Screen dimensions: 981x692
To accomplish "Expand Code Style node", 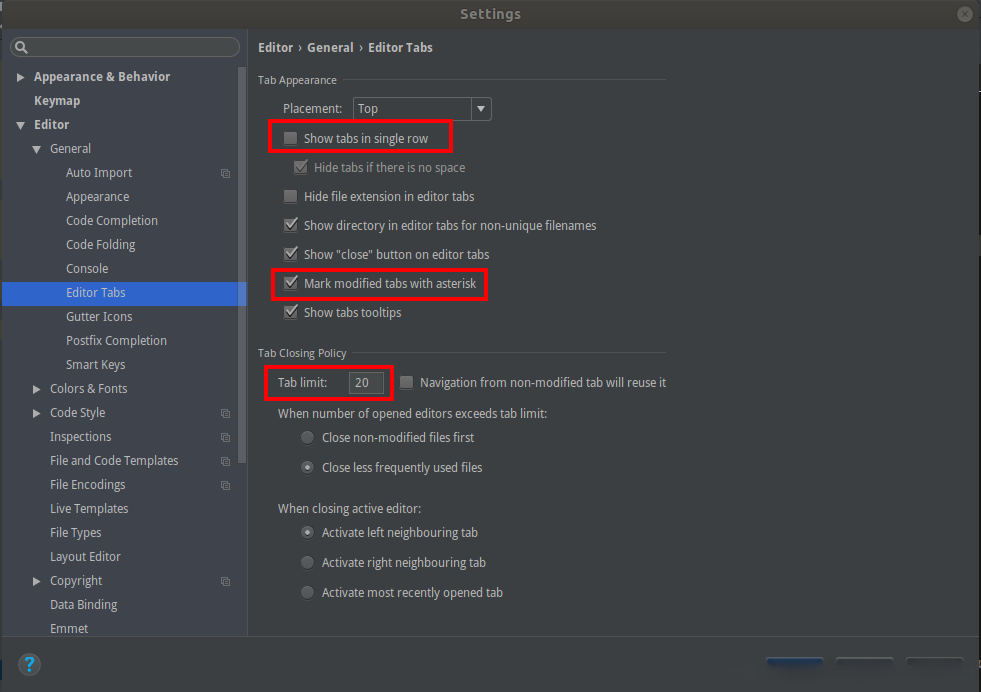I will [36, 413].
